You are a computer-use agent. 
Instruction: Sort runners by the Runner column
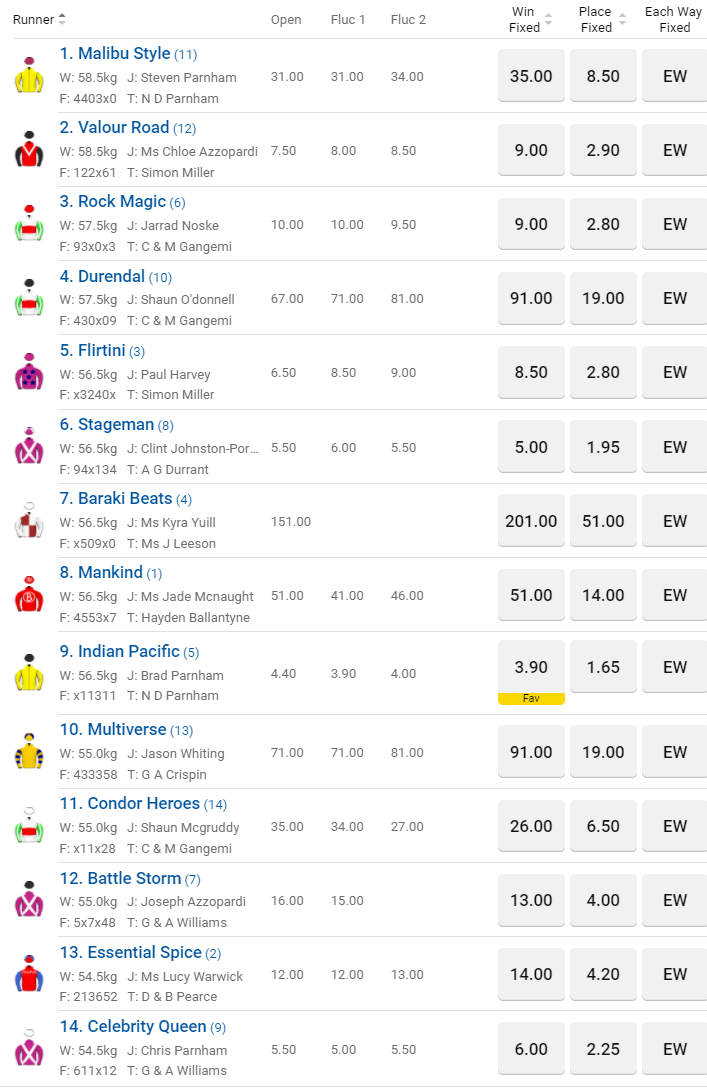[40, 19]
